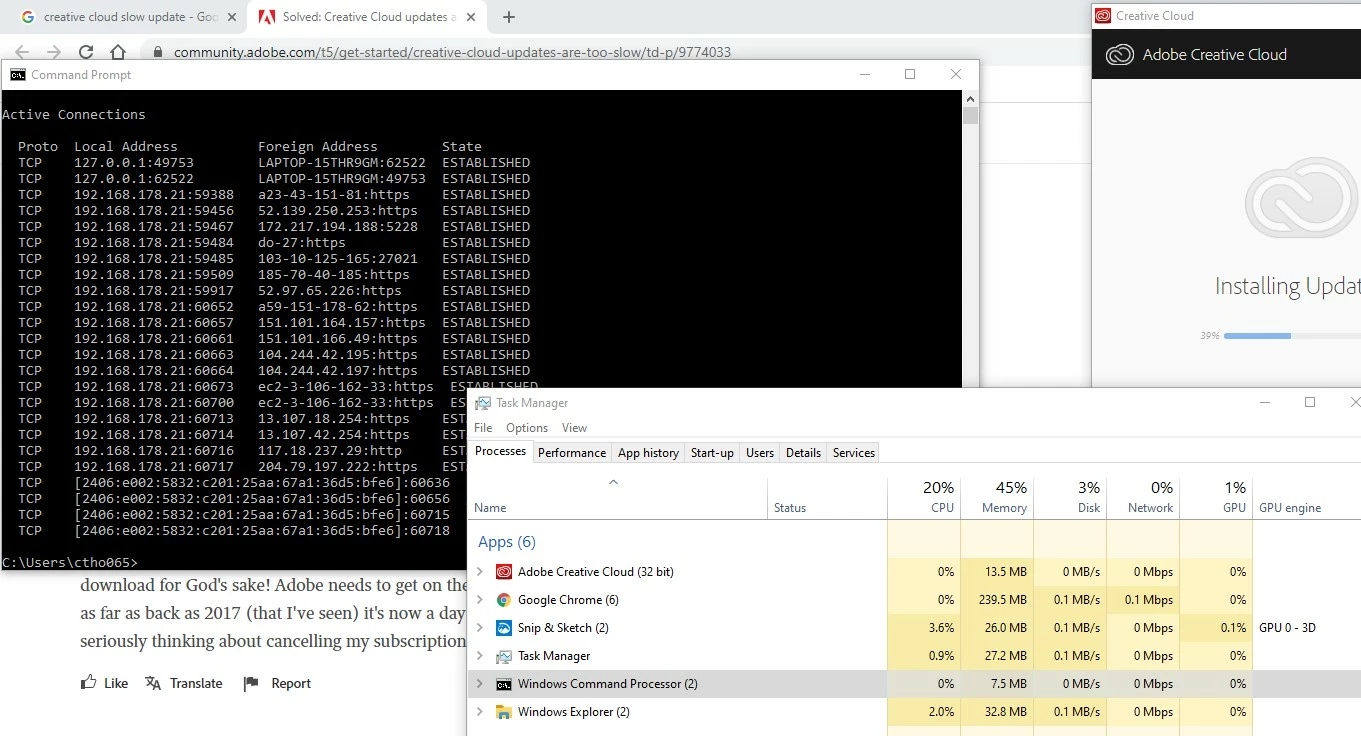This screenshot has width=1361, height=736.
Task: Open Task Manager Options menu
Action: [527, 428]
